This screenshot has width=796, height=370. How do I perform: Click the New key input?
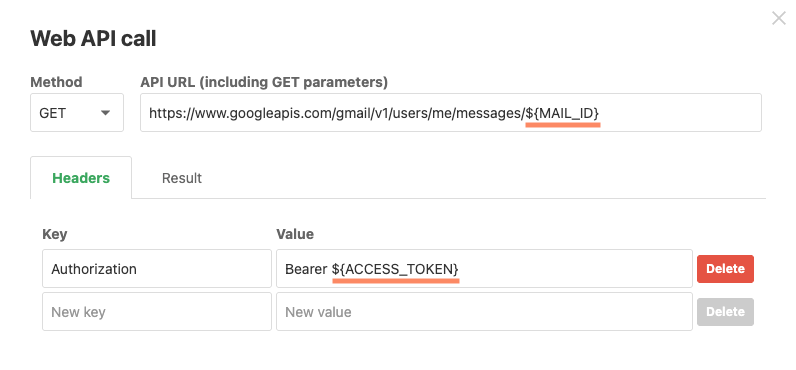(157, 312)
